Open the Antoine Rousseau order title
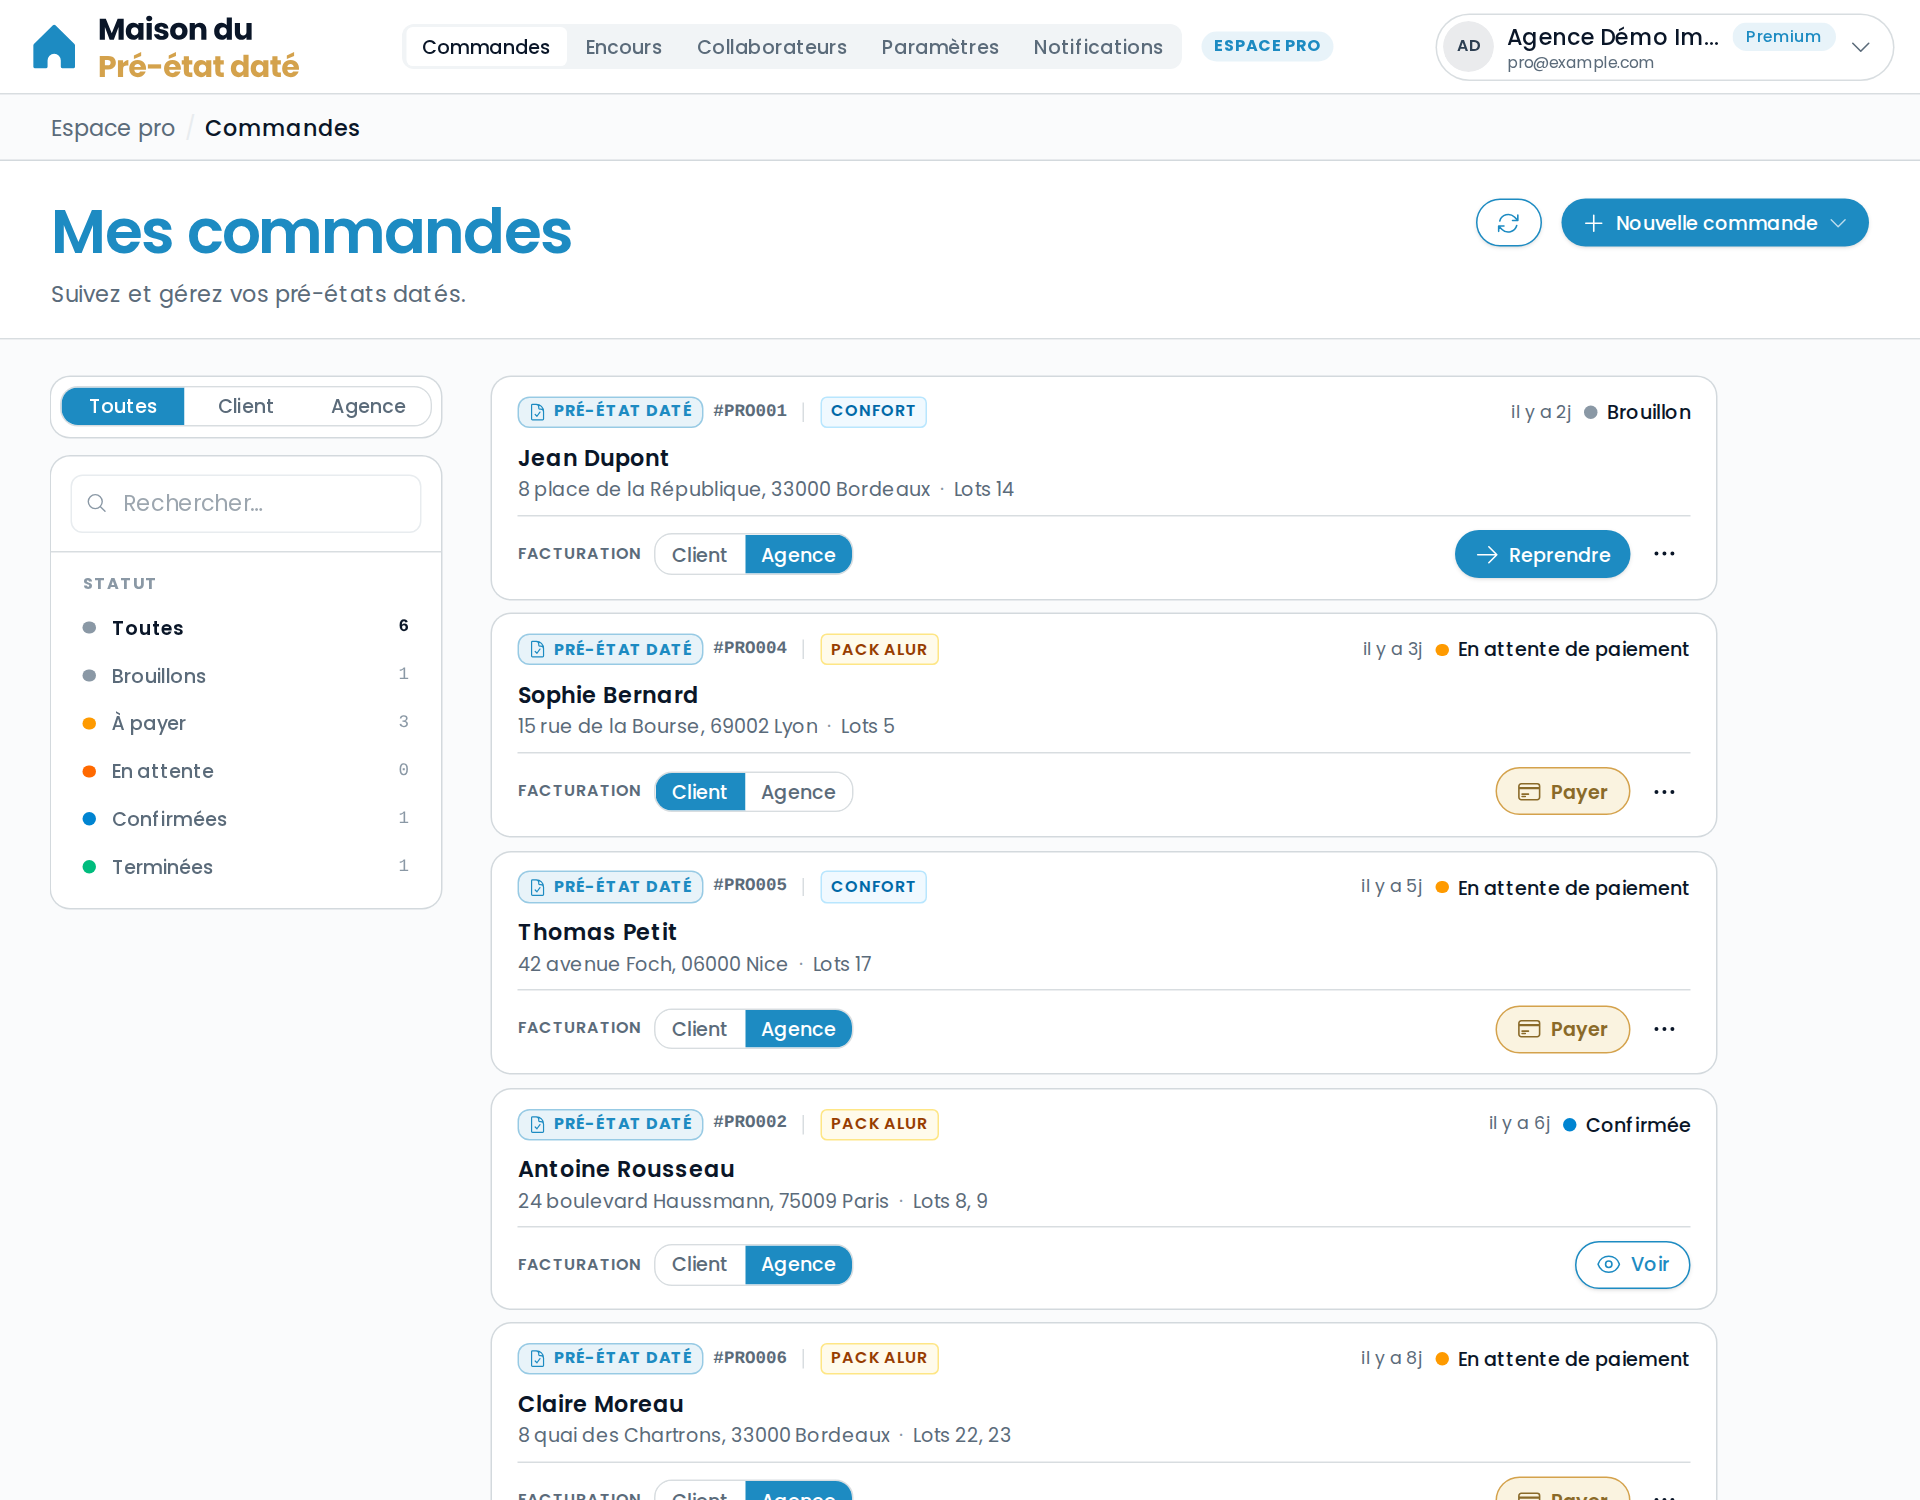Viewport: 1920px width, 1500px height. click(626, 1169)
